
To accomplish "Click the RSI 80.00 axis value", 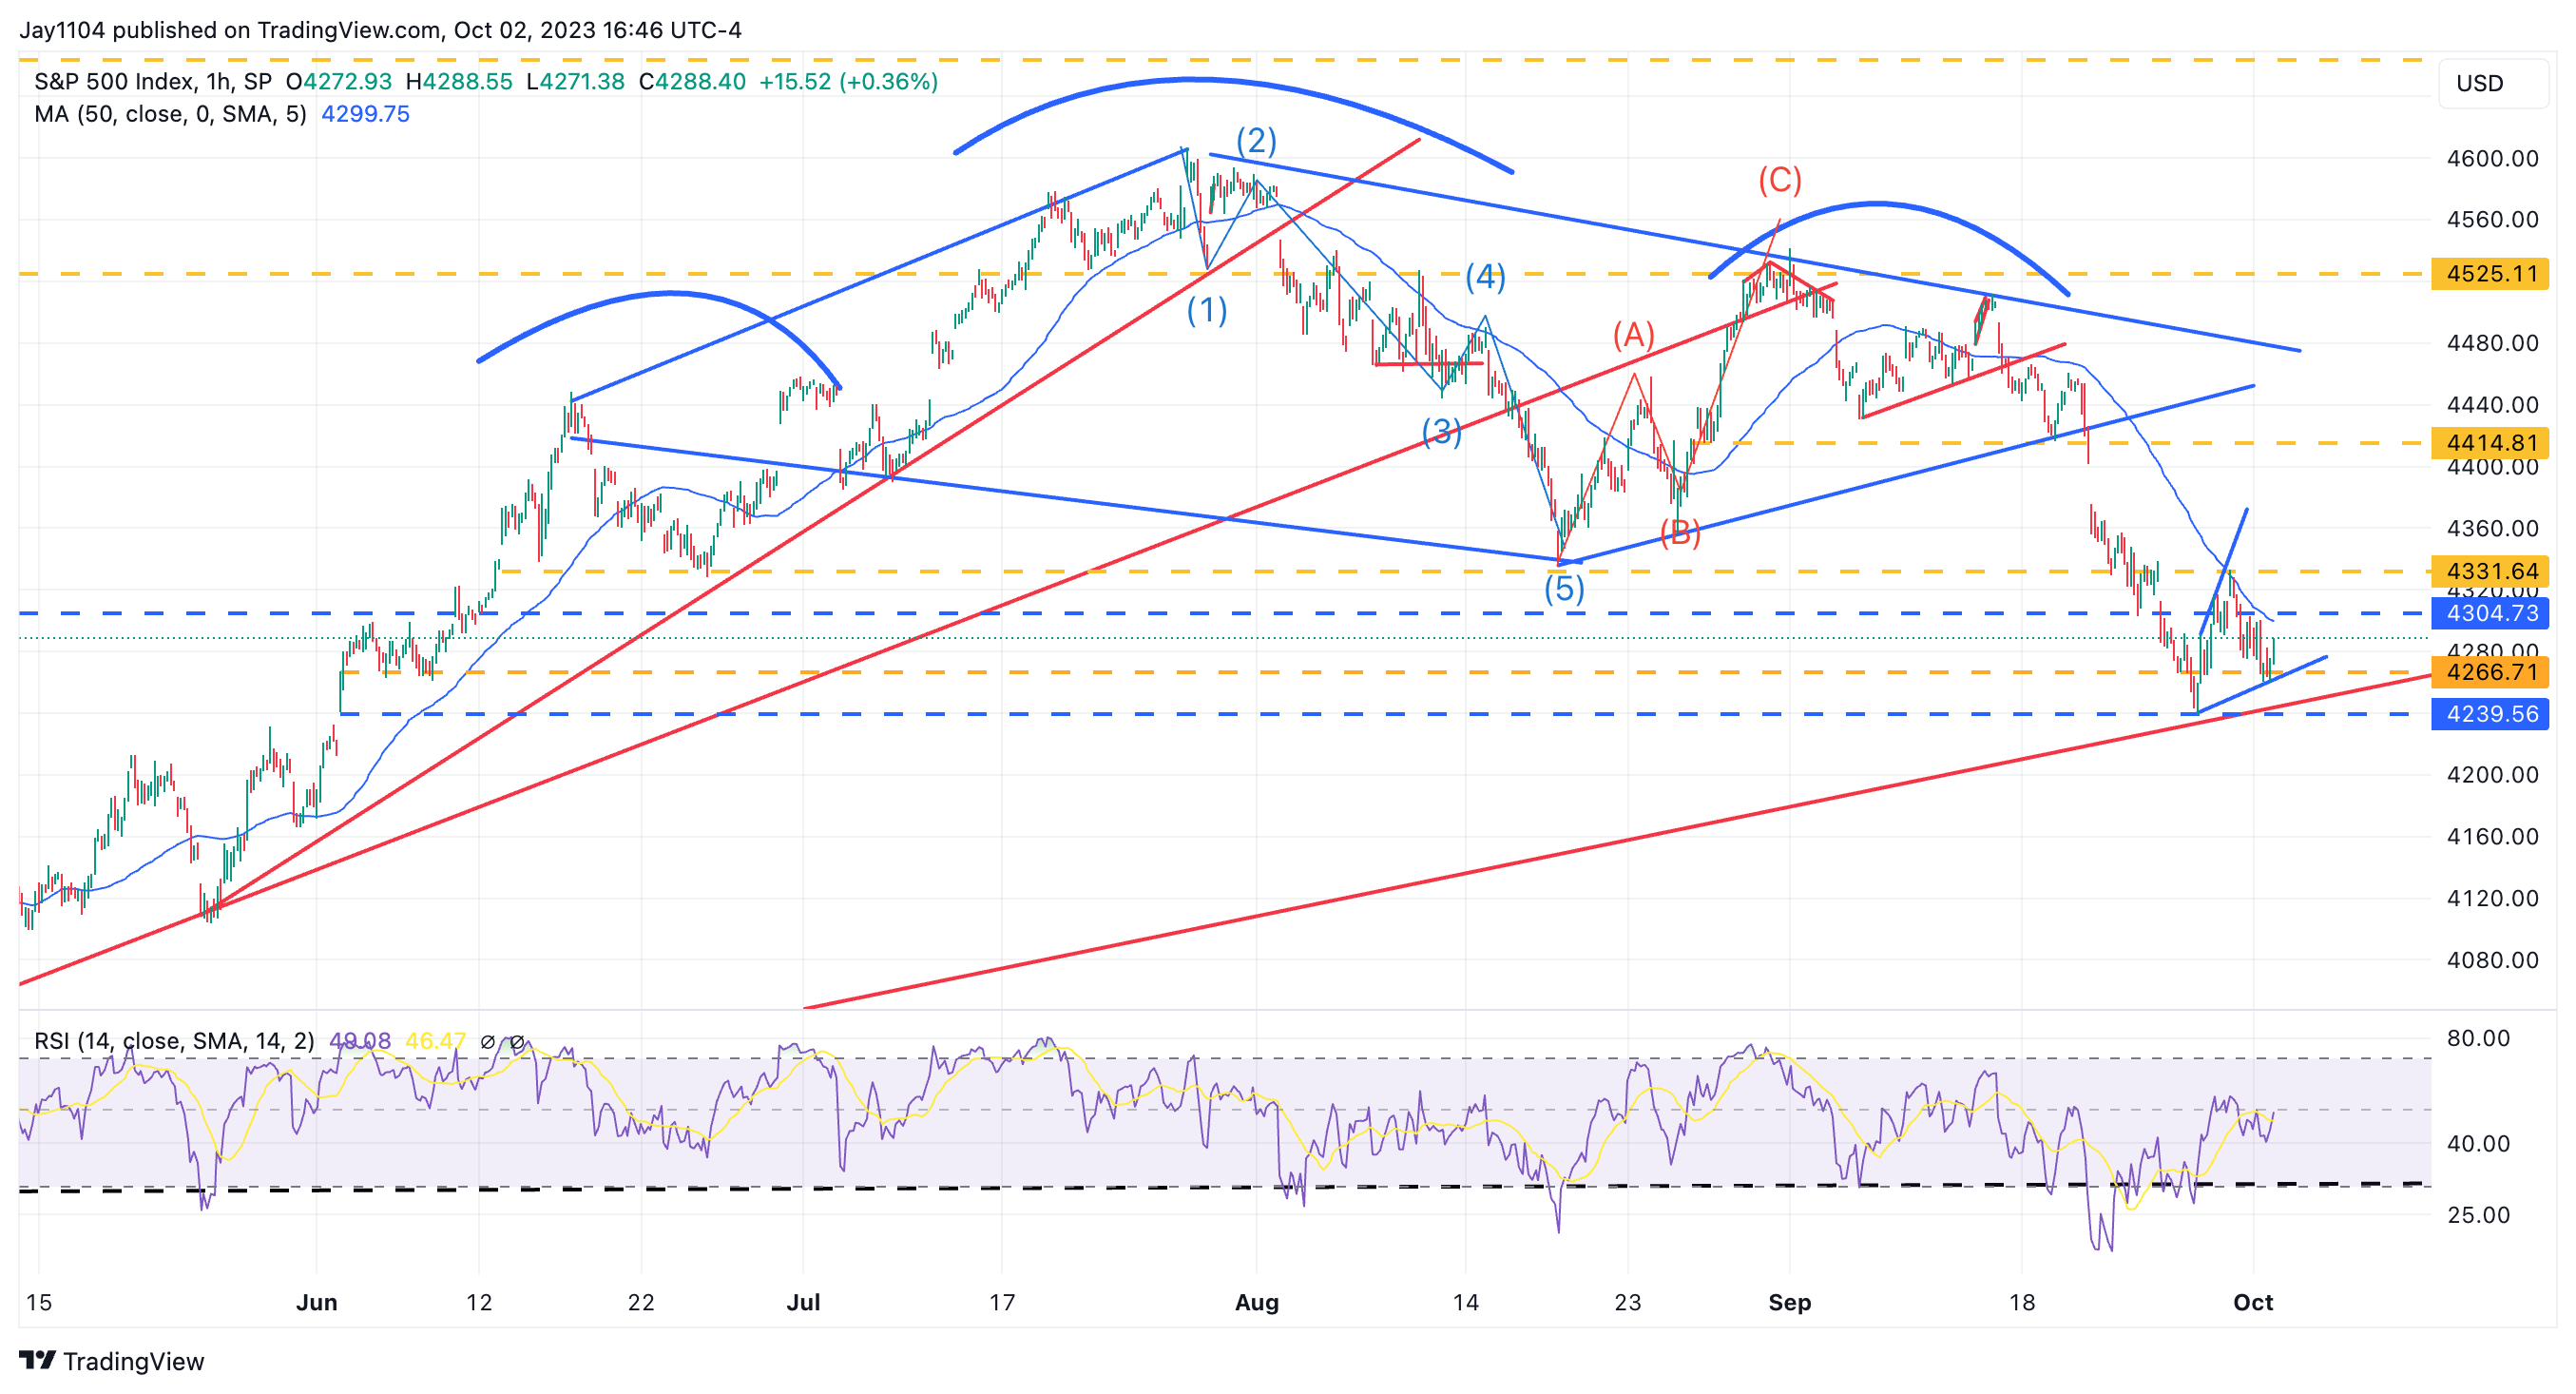I will 2478,1038.
